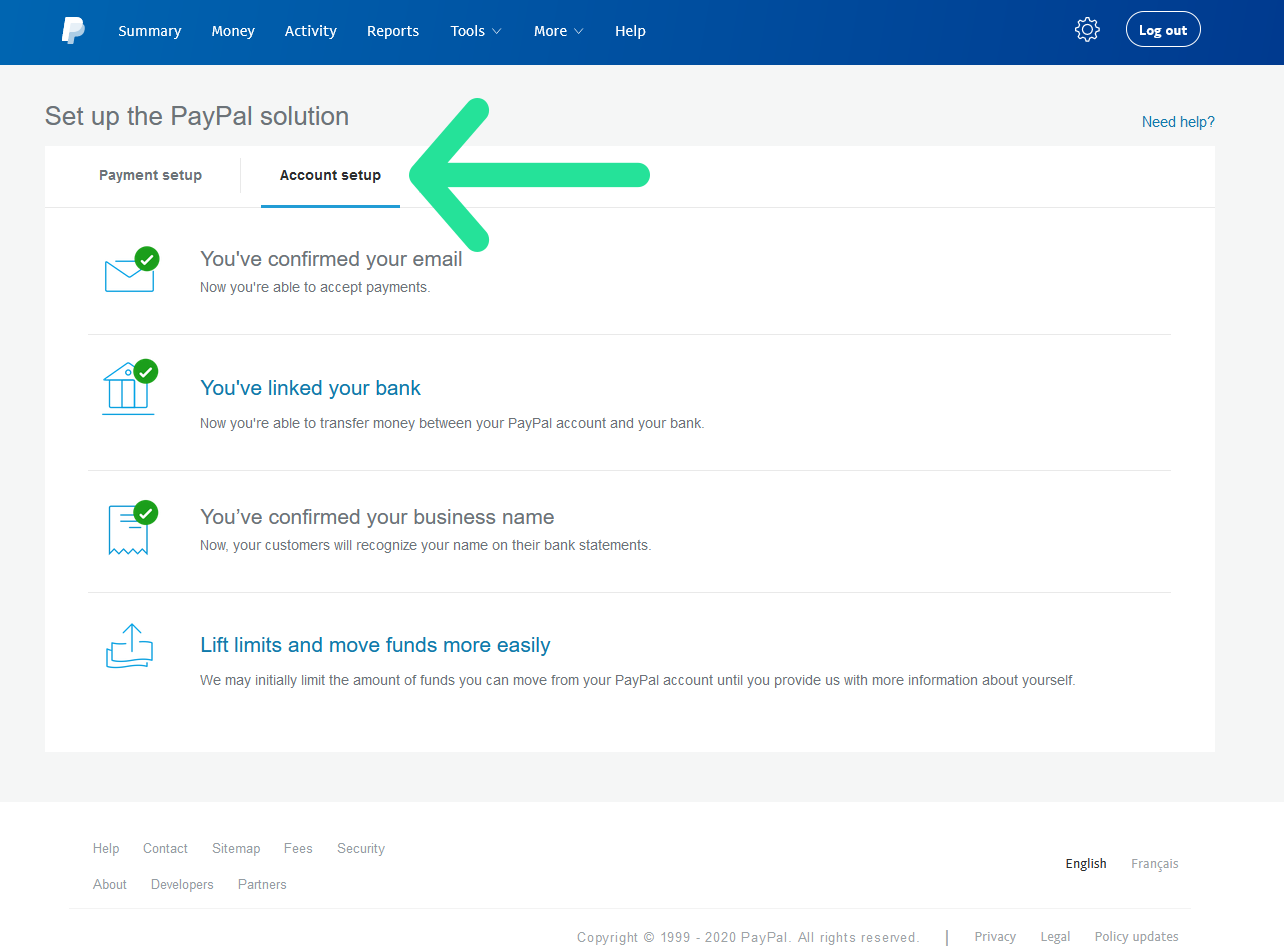Click the PayPal logo icon
Image resolution: width=1284 pixels, height=946 pixels.
pos(73,31)
